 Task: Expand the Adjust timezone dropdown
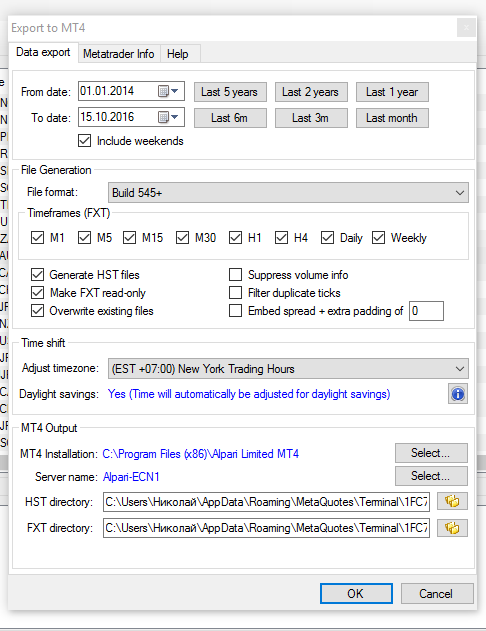pos(288,369)
